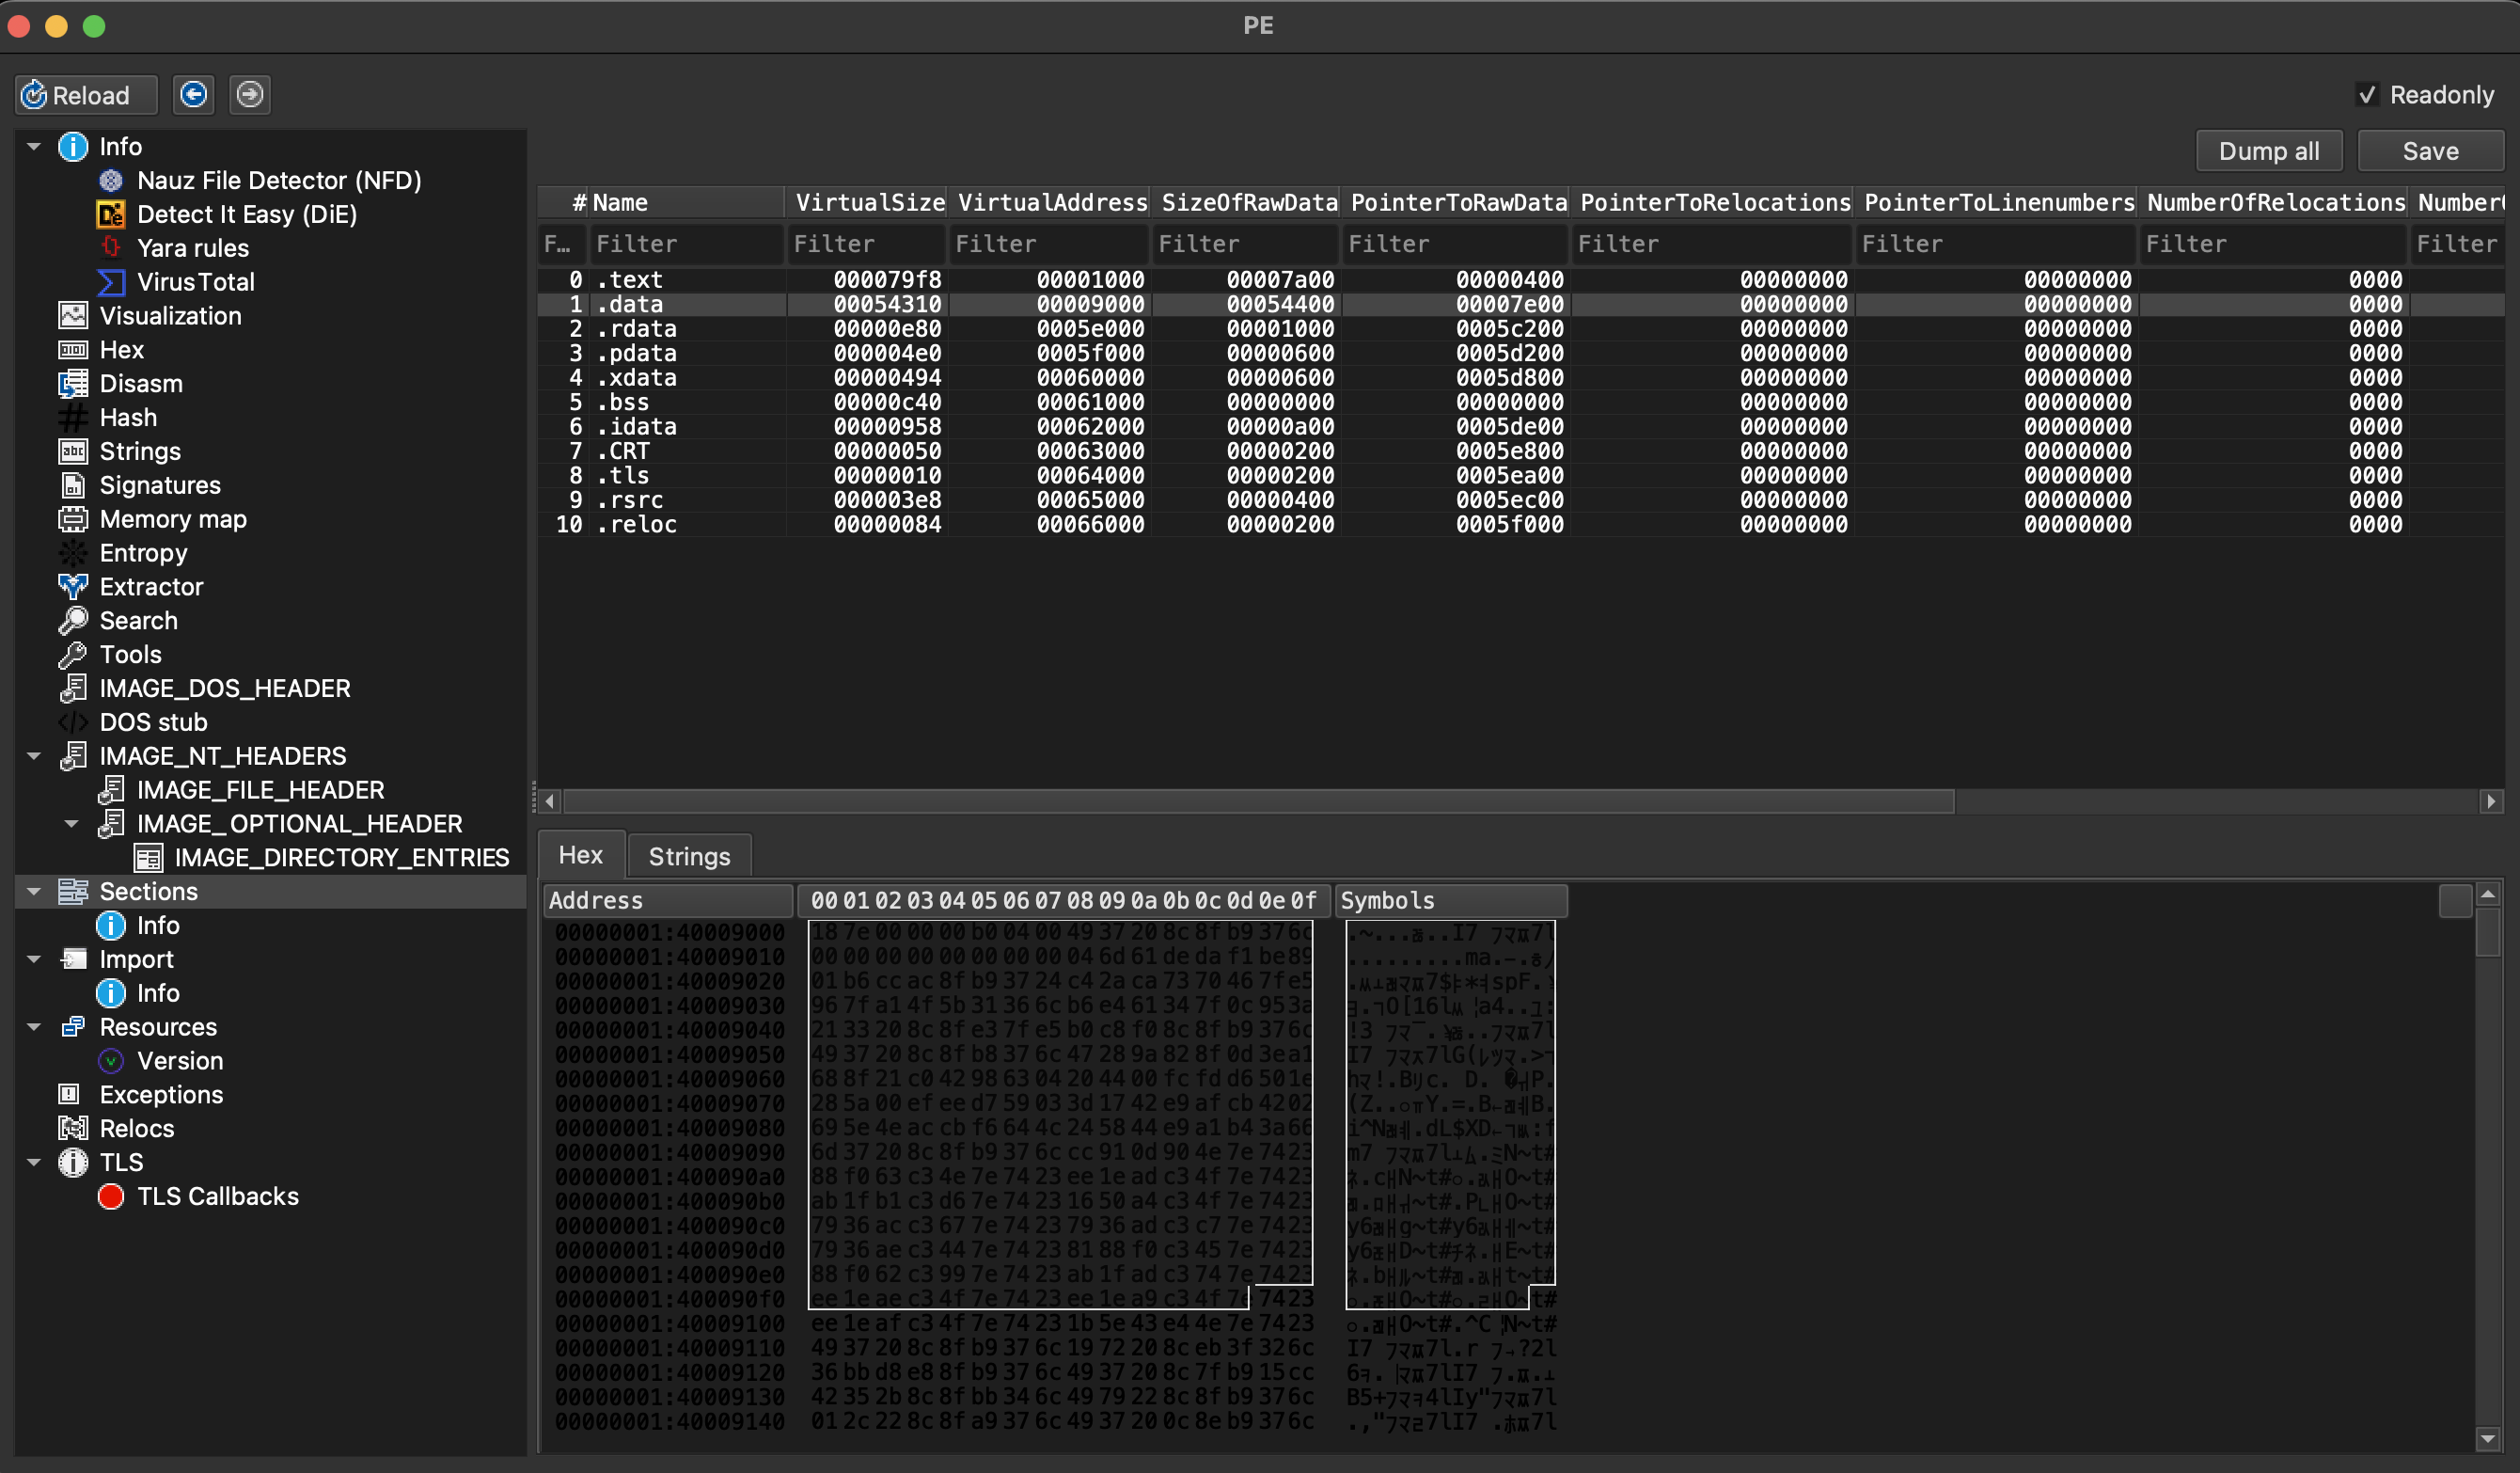The height and width of the screenshot is (1473, 2520).
Task: Select the Visualization icon
Action: click(x=73, y=316)
